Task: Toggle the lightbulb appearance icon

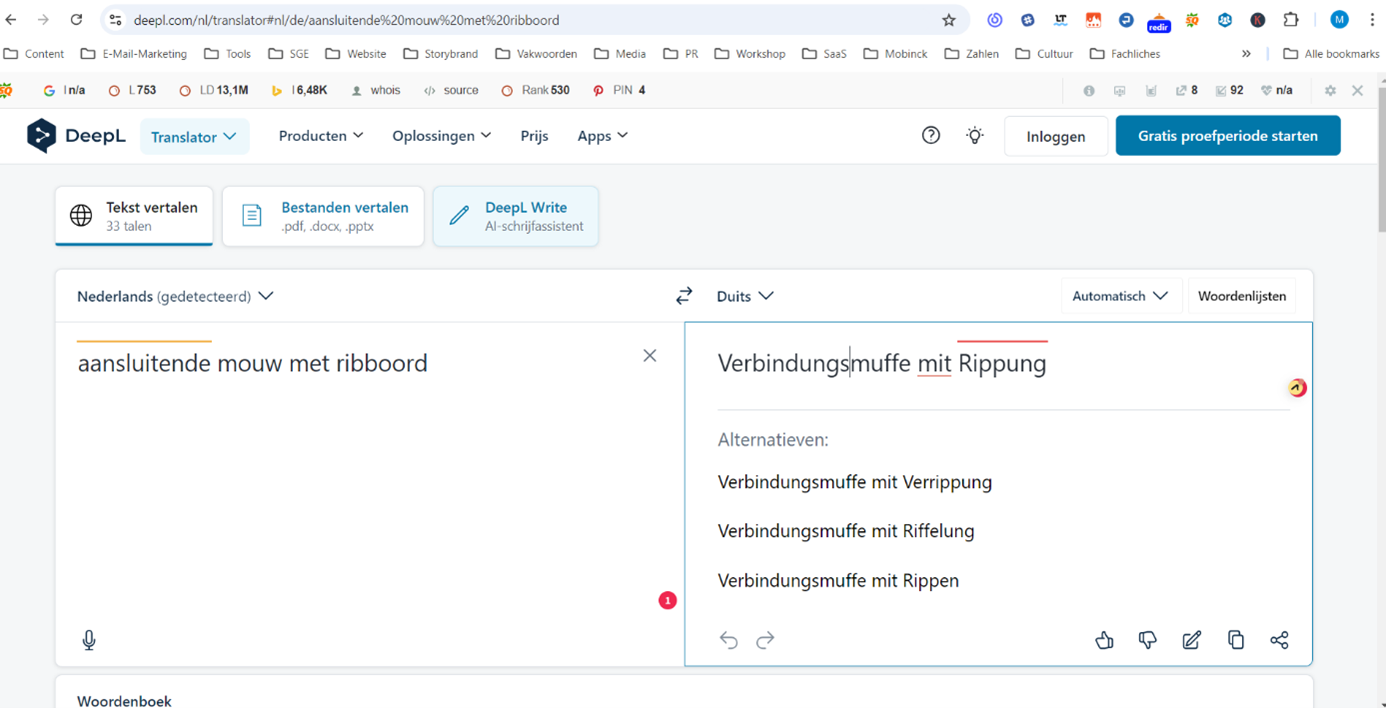Action: (975, 136)
